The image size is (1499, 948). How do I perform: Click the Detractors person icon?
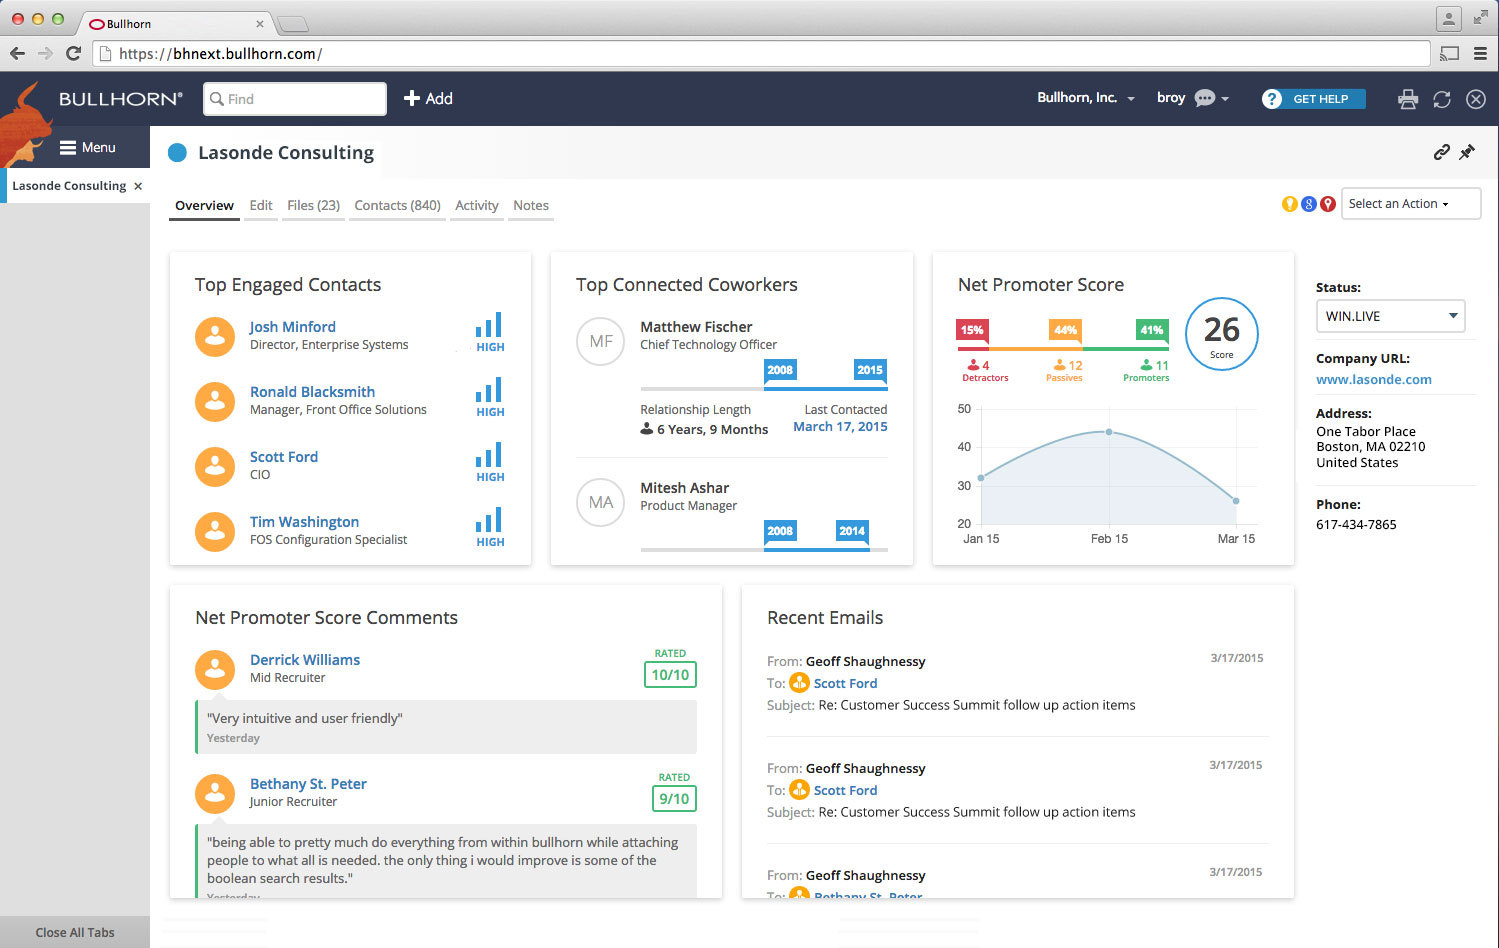(974, 365)
